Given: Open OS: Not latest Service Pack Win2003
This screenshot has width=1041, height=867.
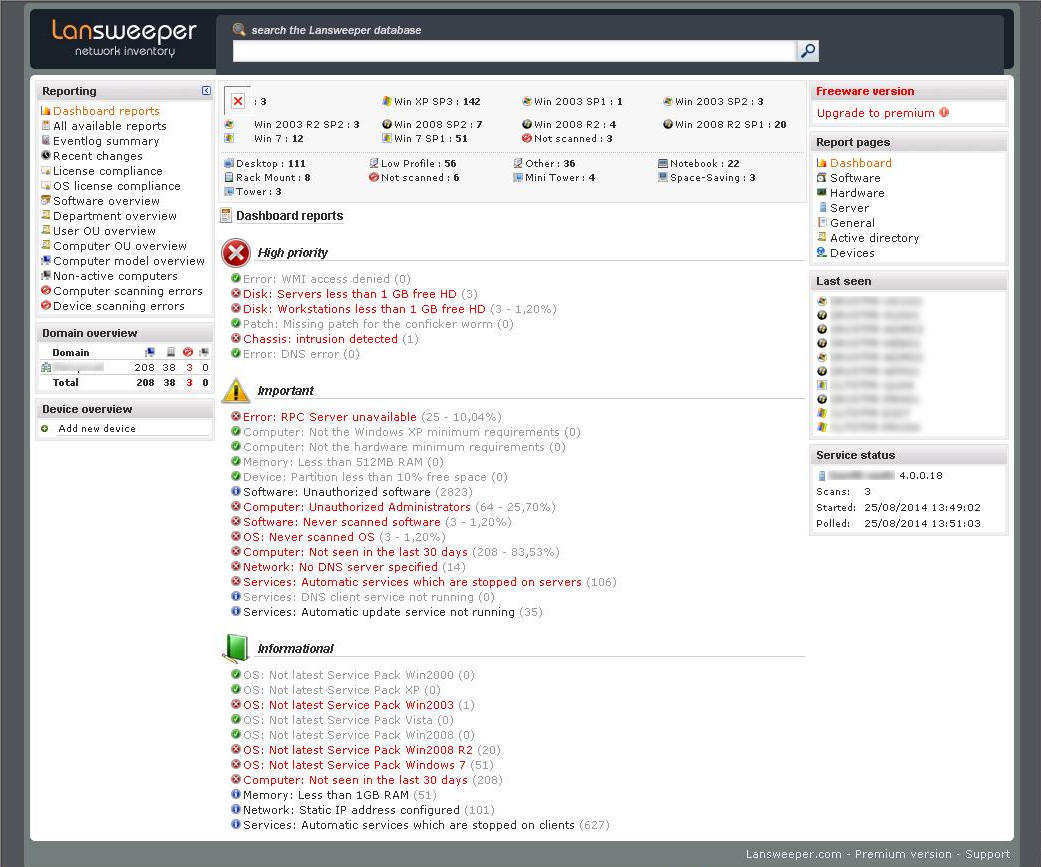Looking at the screenshot, I should coord(348,706).
